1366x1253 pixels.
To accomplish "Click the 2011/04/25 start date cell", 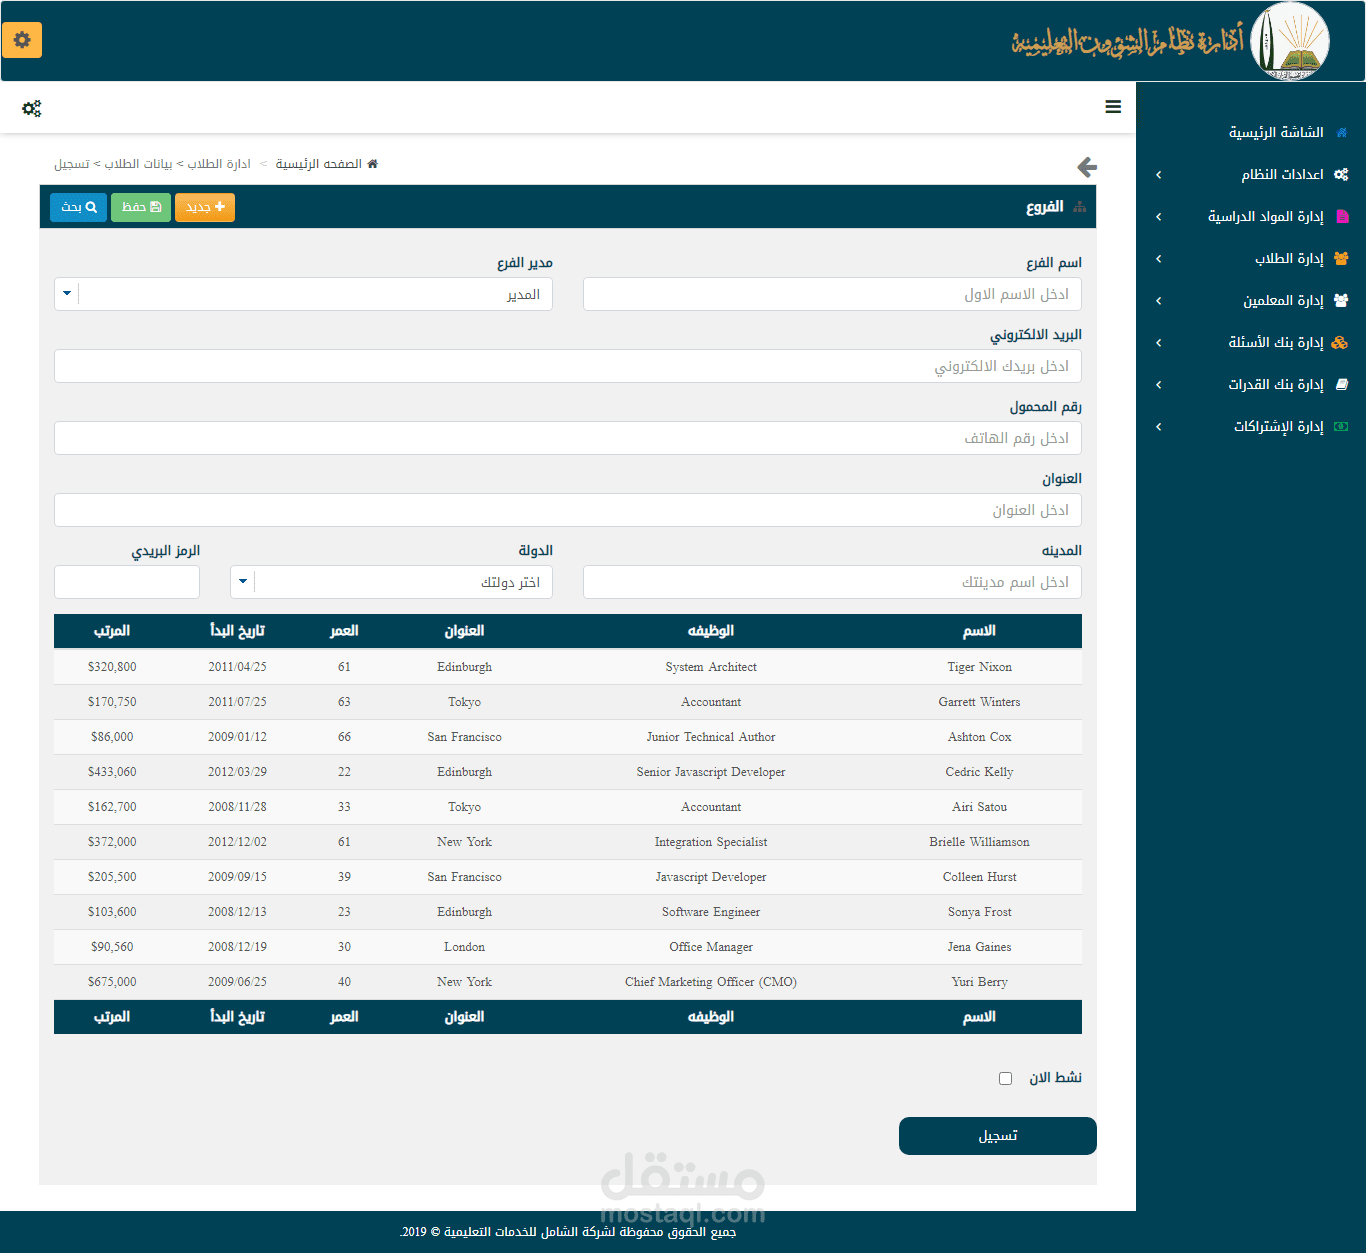I will pyautogui.click(x=237, y=667).
